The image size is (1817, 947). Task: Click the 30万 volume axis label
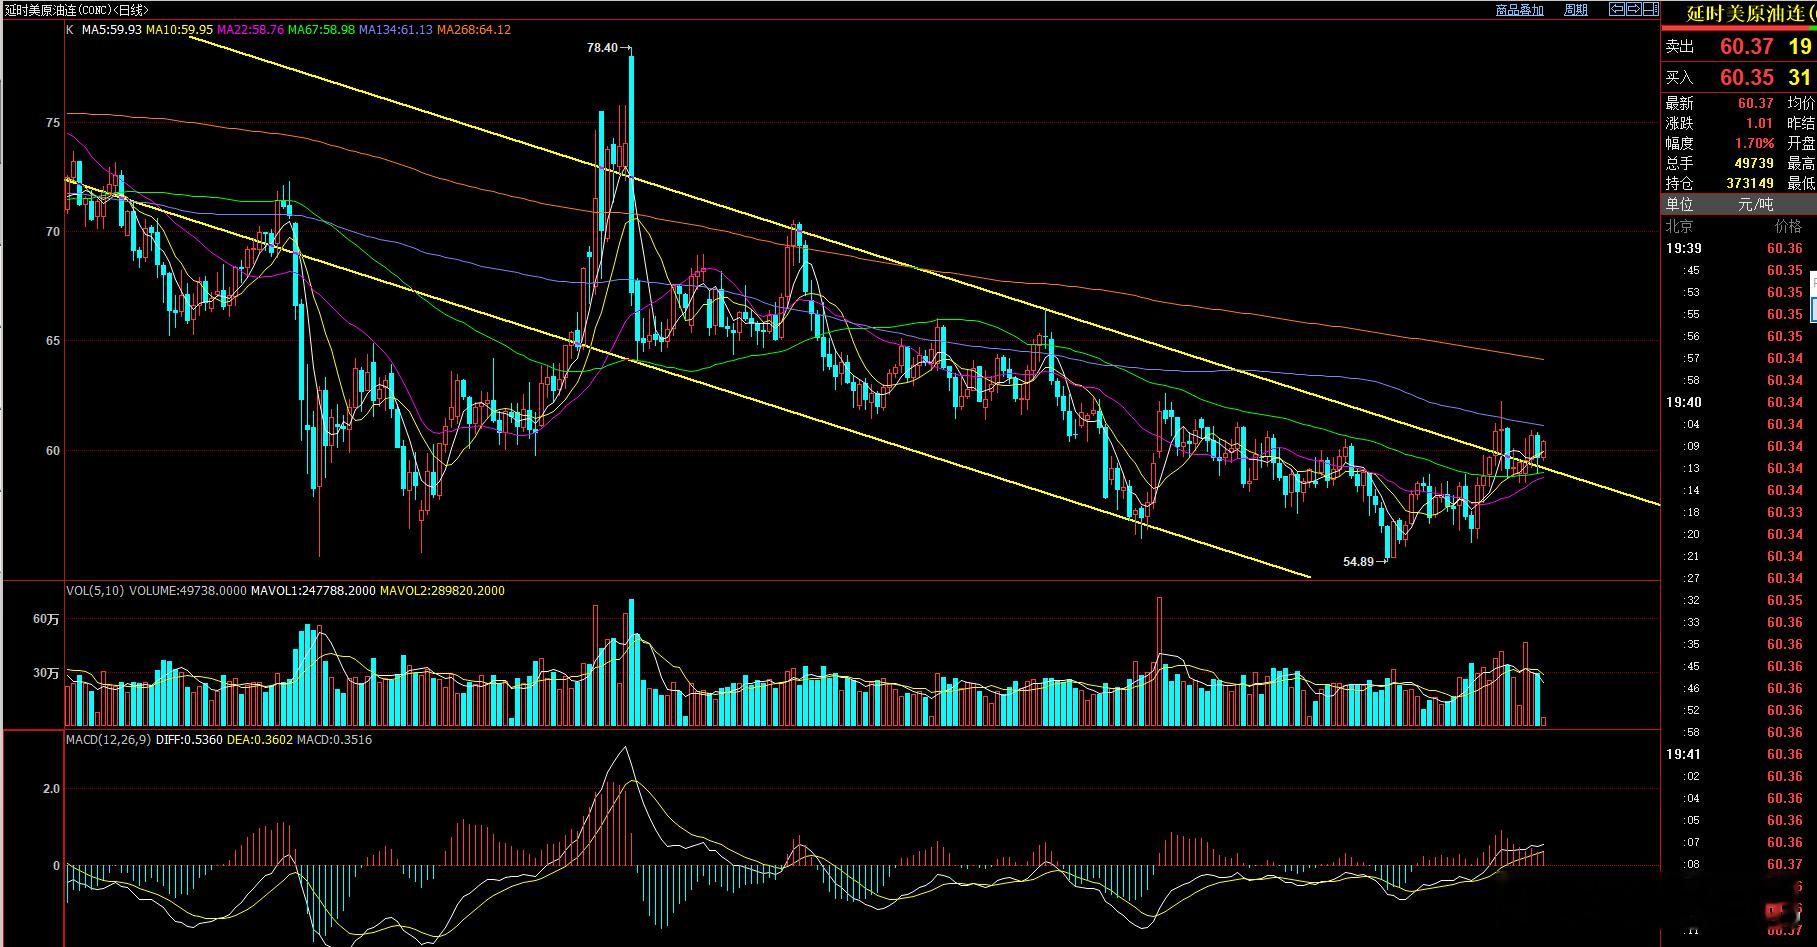[x=47, y=673]
